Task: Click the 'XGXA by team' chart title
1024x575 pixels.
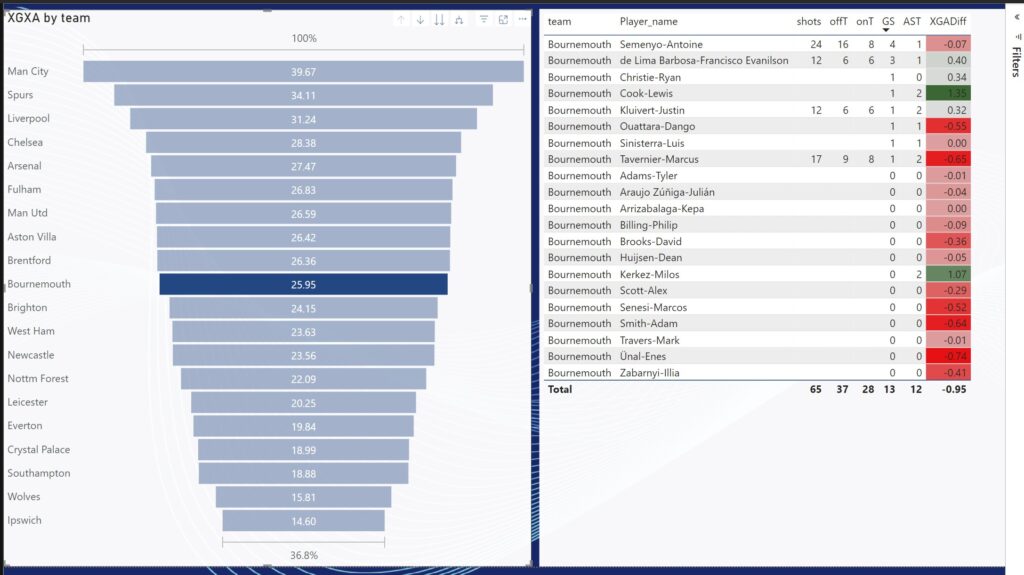Action: tap(49, 18)
